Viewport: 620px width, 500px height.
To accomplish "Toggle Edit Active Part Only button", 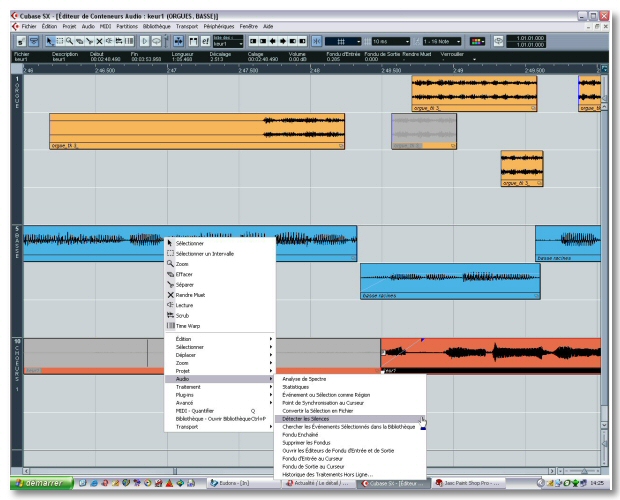I will pos(206,41).
